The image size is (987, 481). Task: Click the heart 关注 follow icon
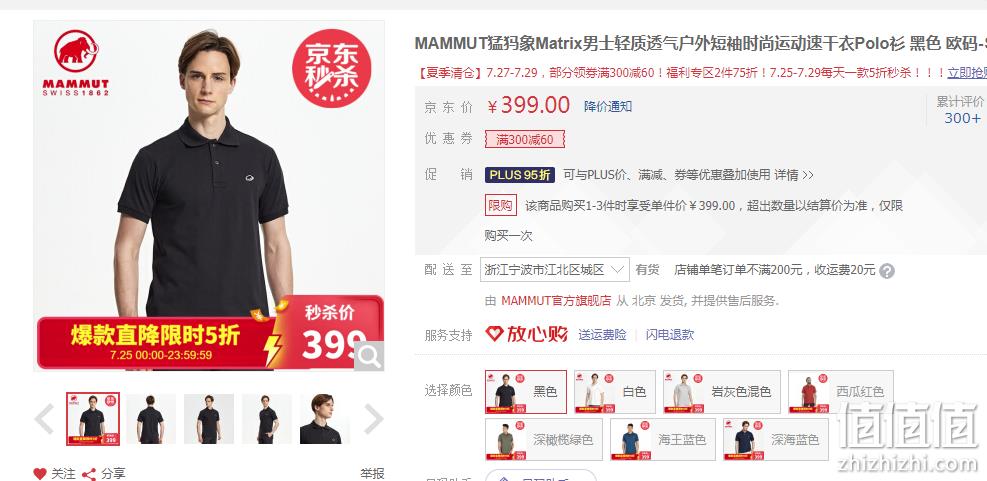(x=40, y=473)
